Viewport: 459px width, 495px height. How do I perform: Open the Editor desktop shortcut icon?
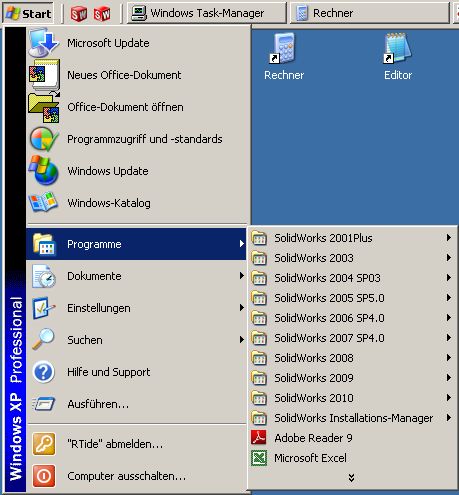[x=398, y=48]
